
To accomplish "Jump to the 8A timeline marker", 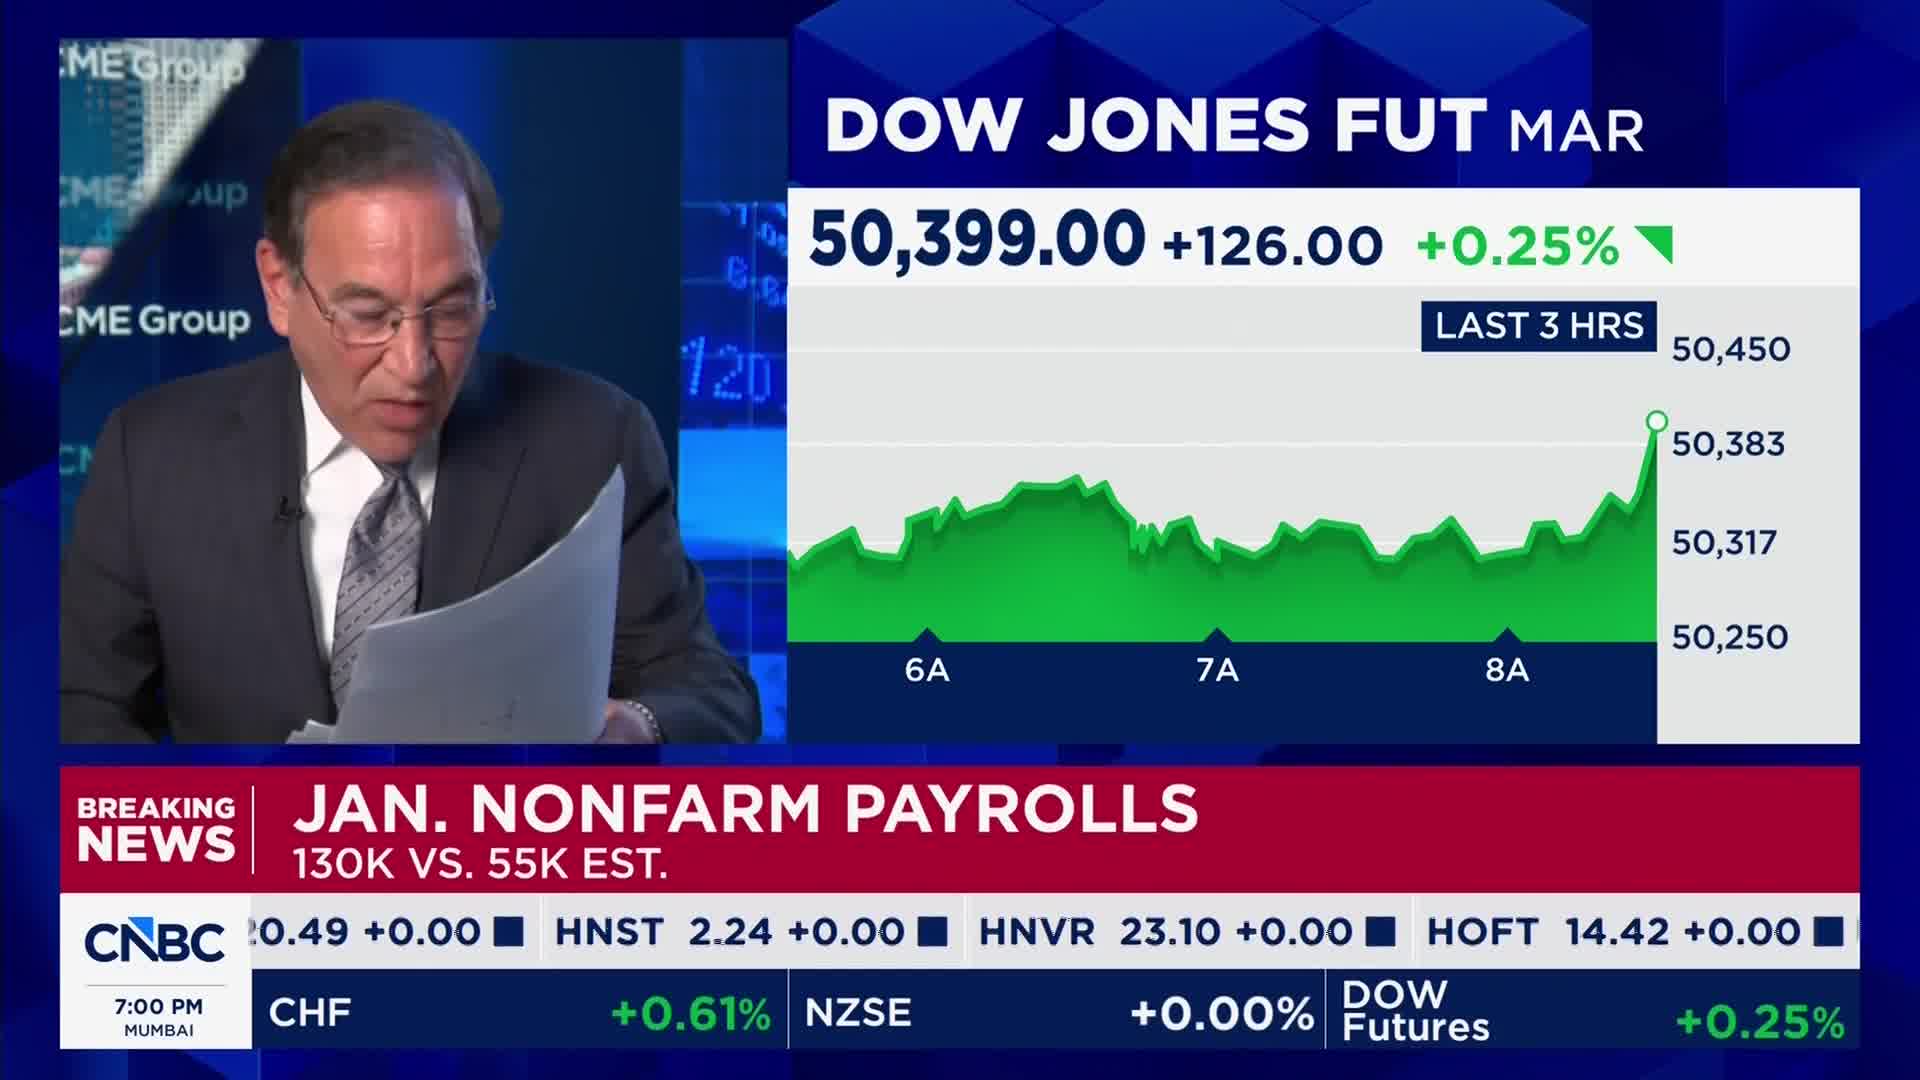I will coord(1507,667).
